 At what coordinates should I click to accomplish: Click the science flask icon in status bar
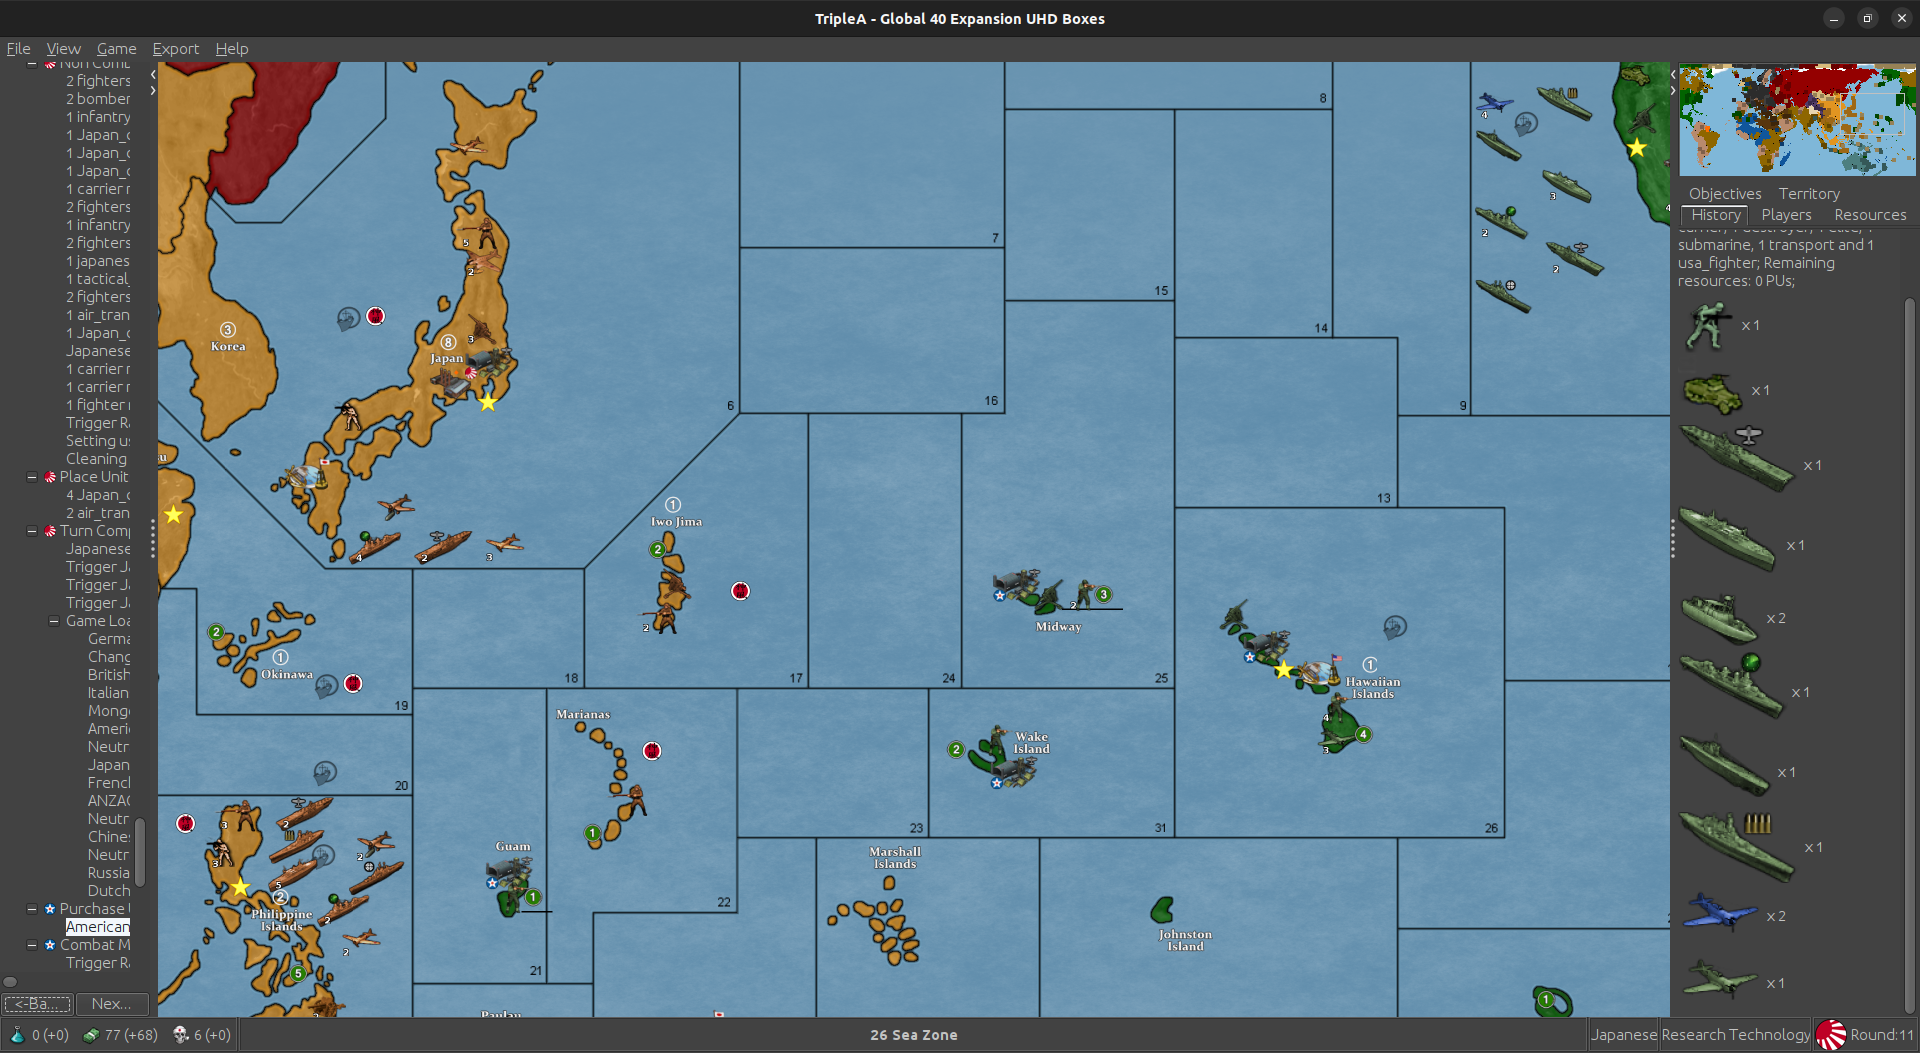pyautogui.click(x=17, y=1035)
